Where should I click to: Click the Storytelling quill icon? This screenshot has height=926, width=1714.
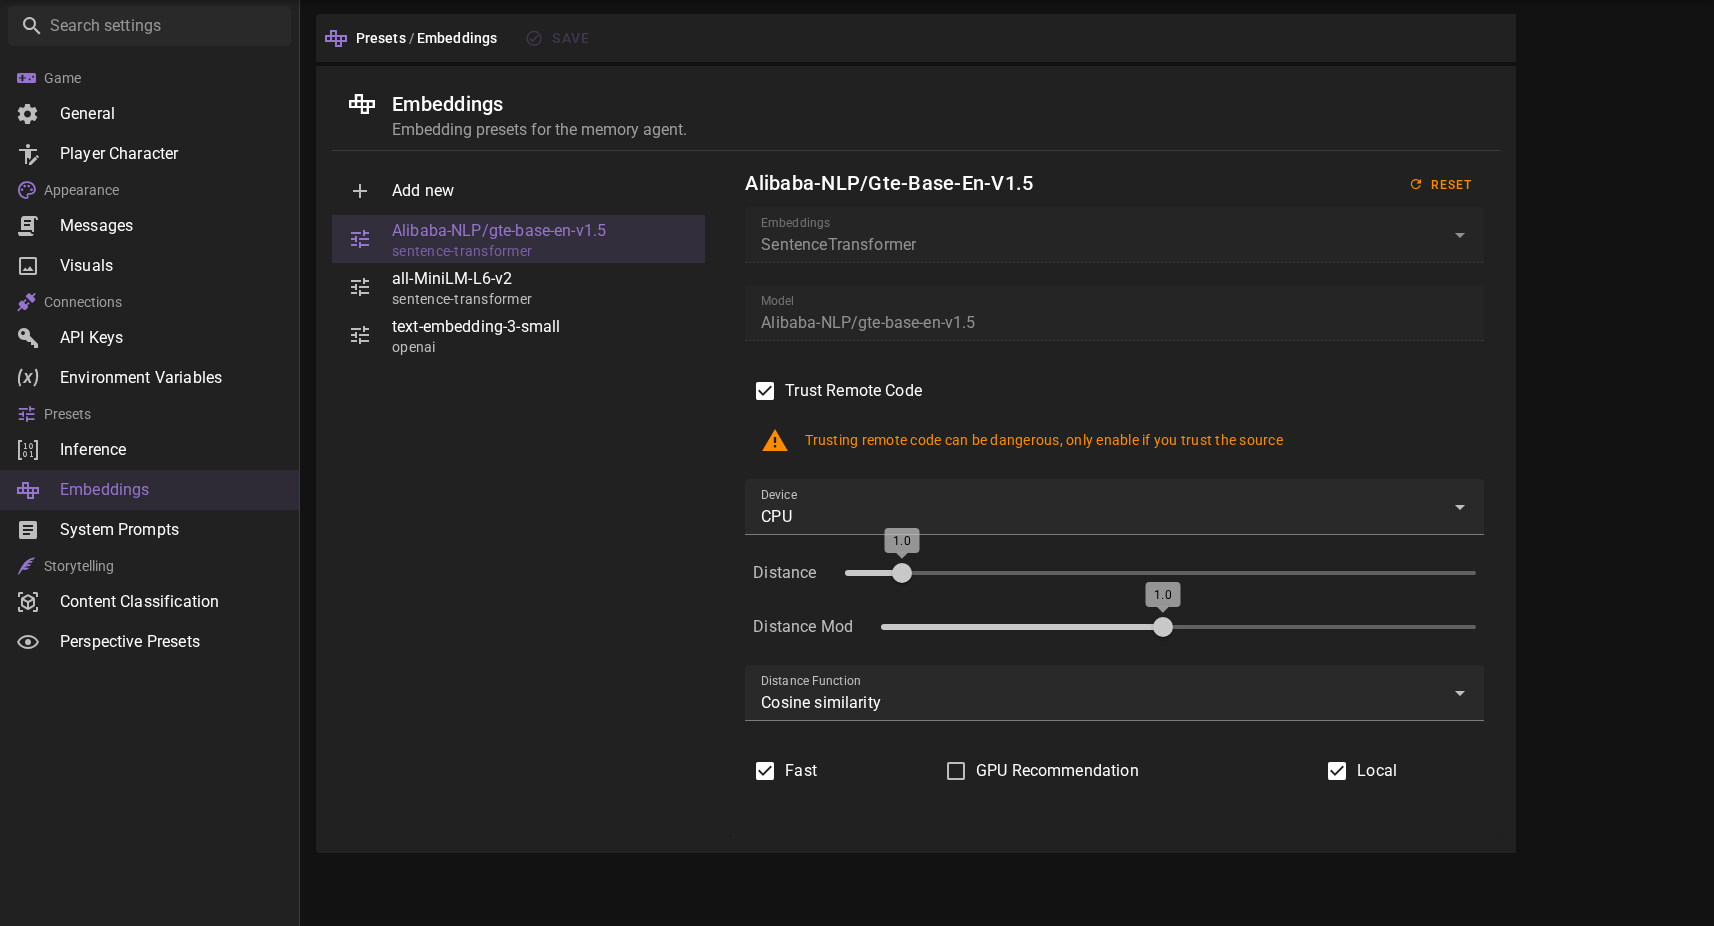coord(27,566)
